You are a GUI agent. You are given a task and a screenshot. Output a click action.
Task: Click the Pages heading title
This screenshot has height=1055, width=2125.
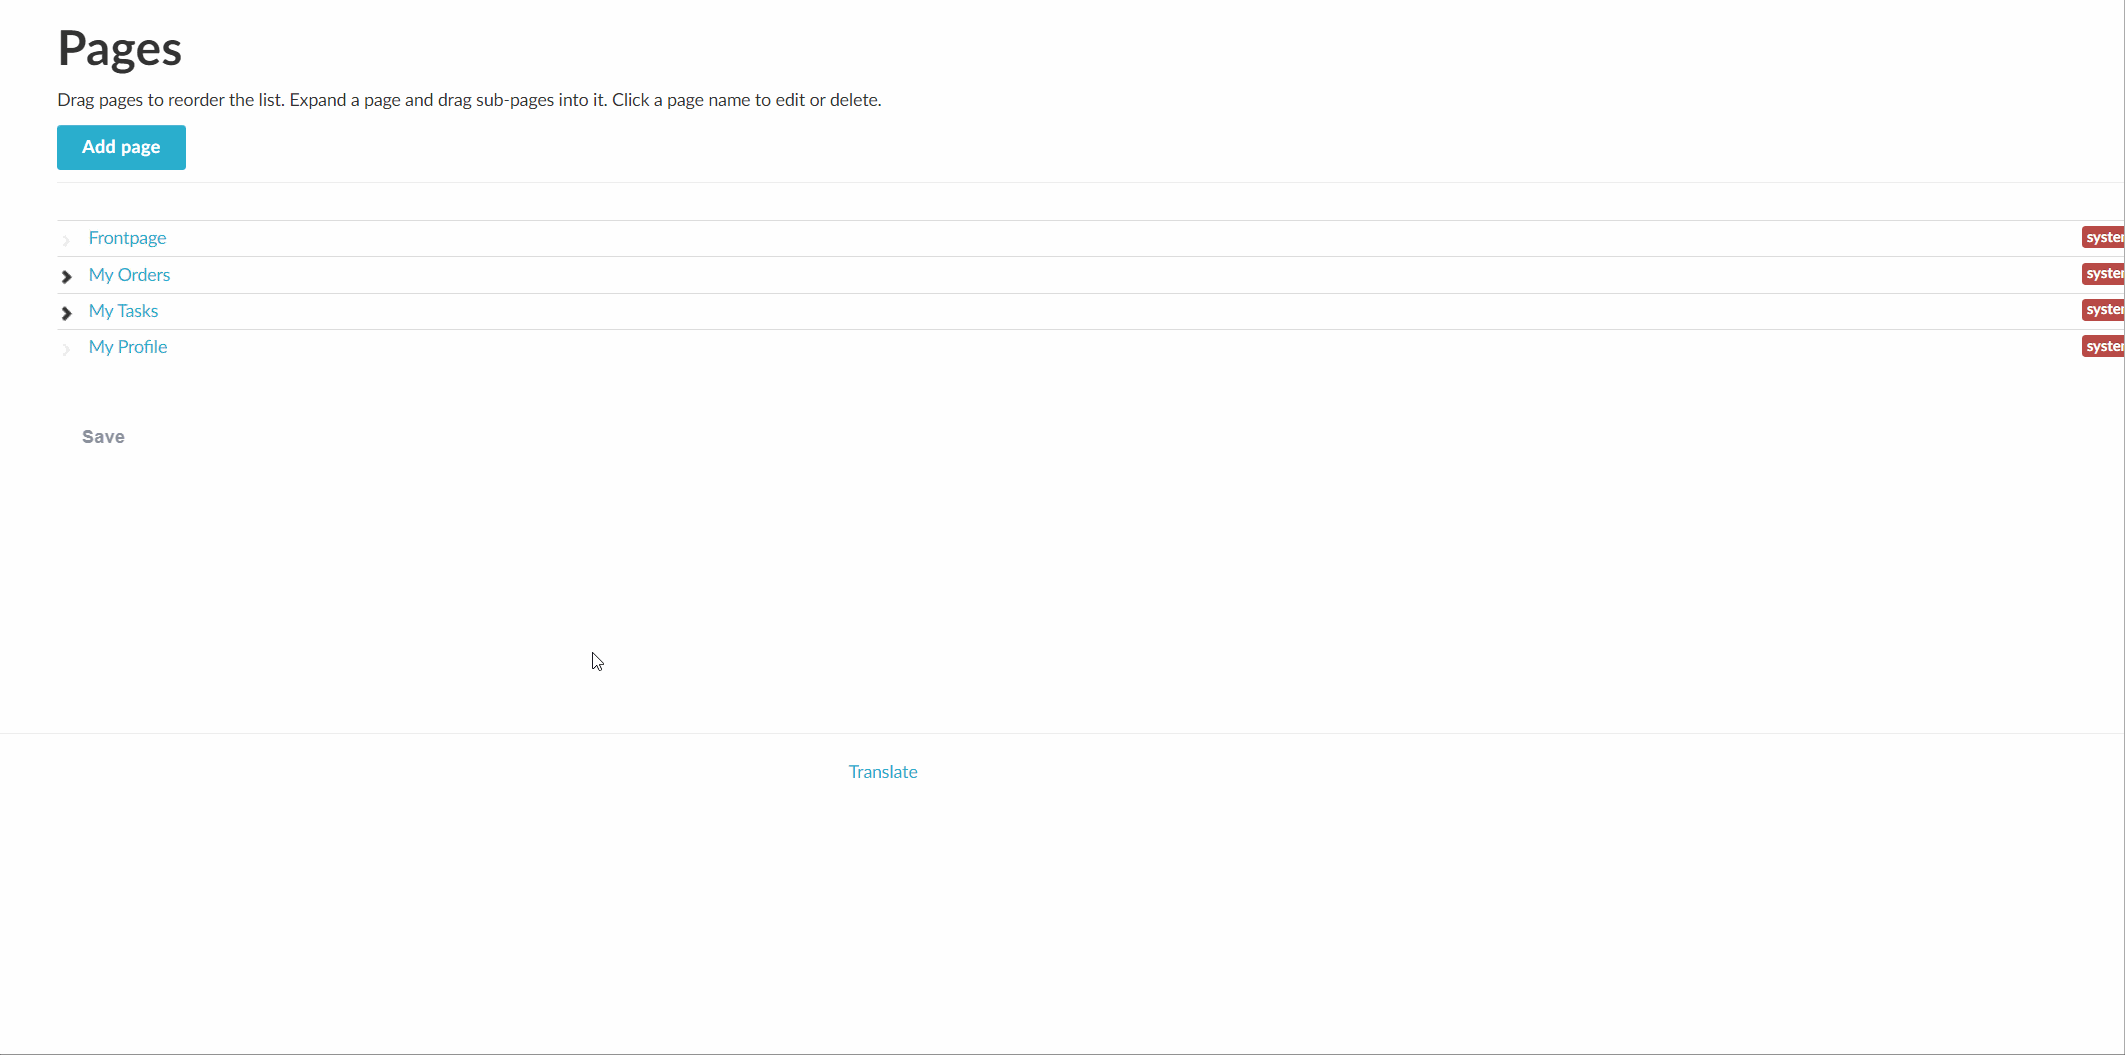[x=119, y=48]
